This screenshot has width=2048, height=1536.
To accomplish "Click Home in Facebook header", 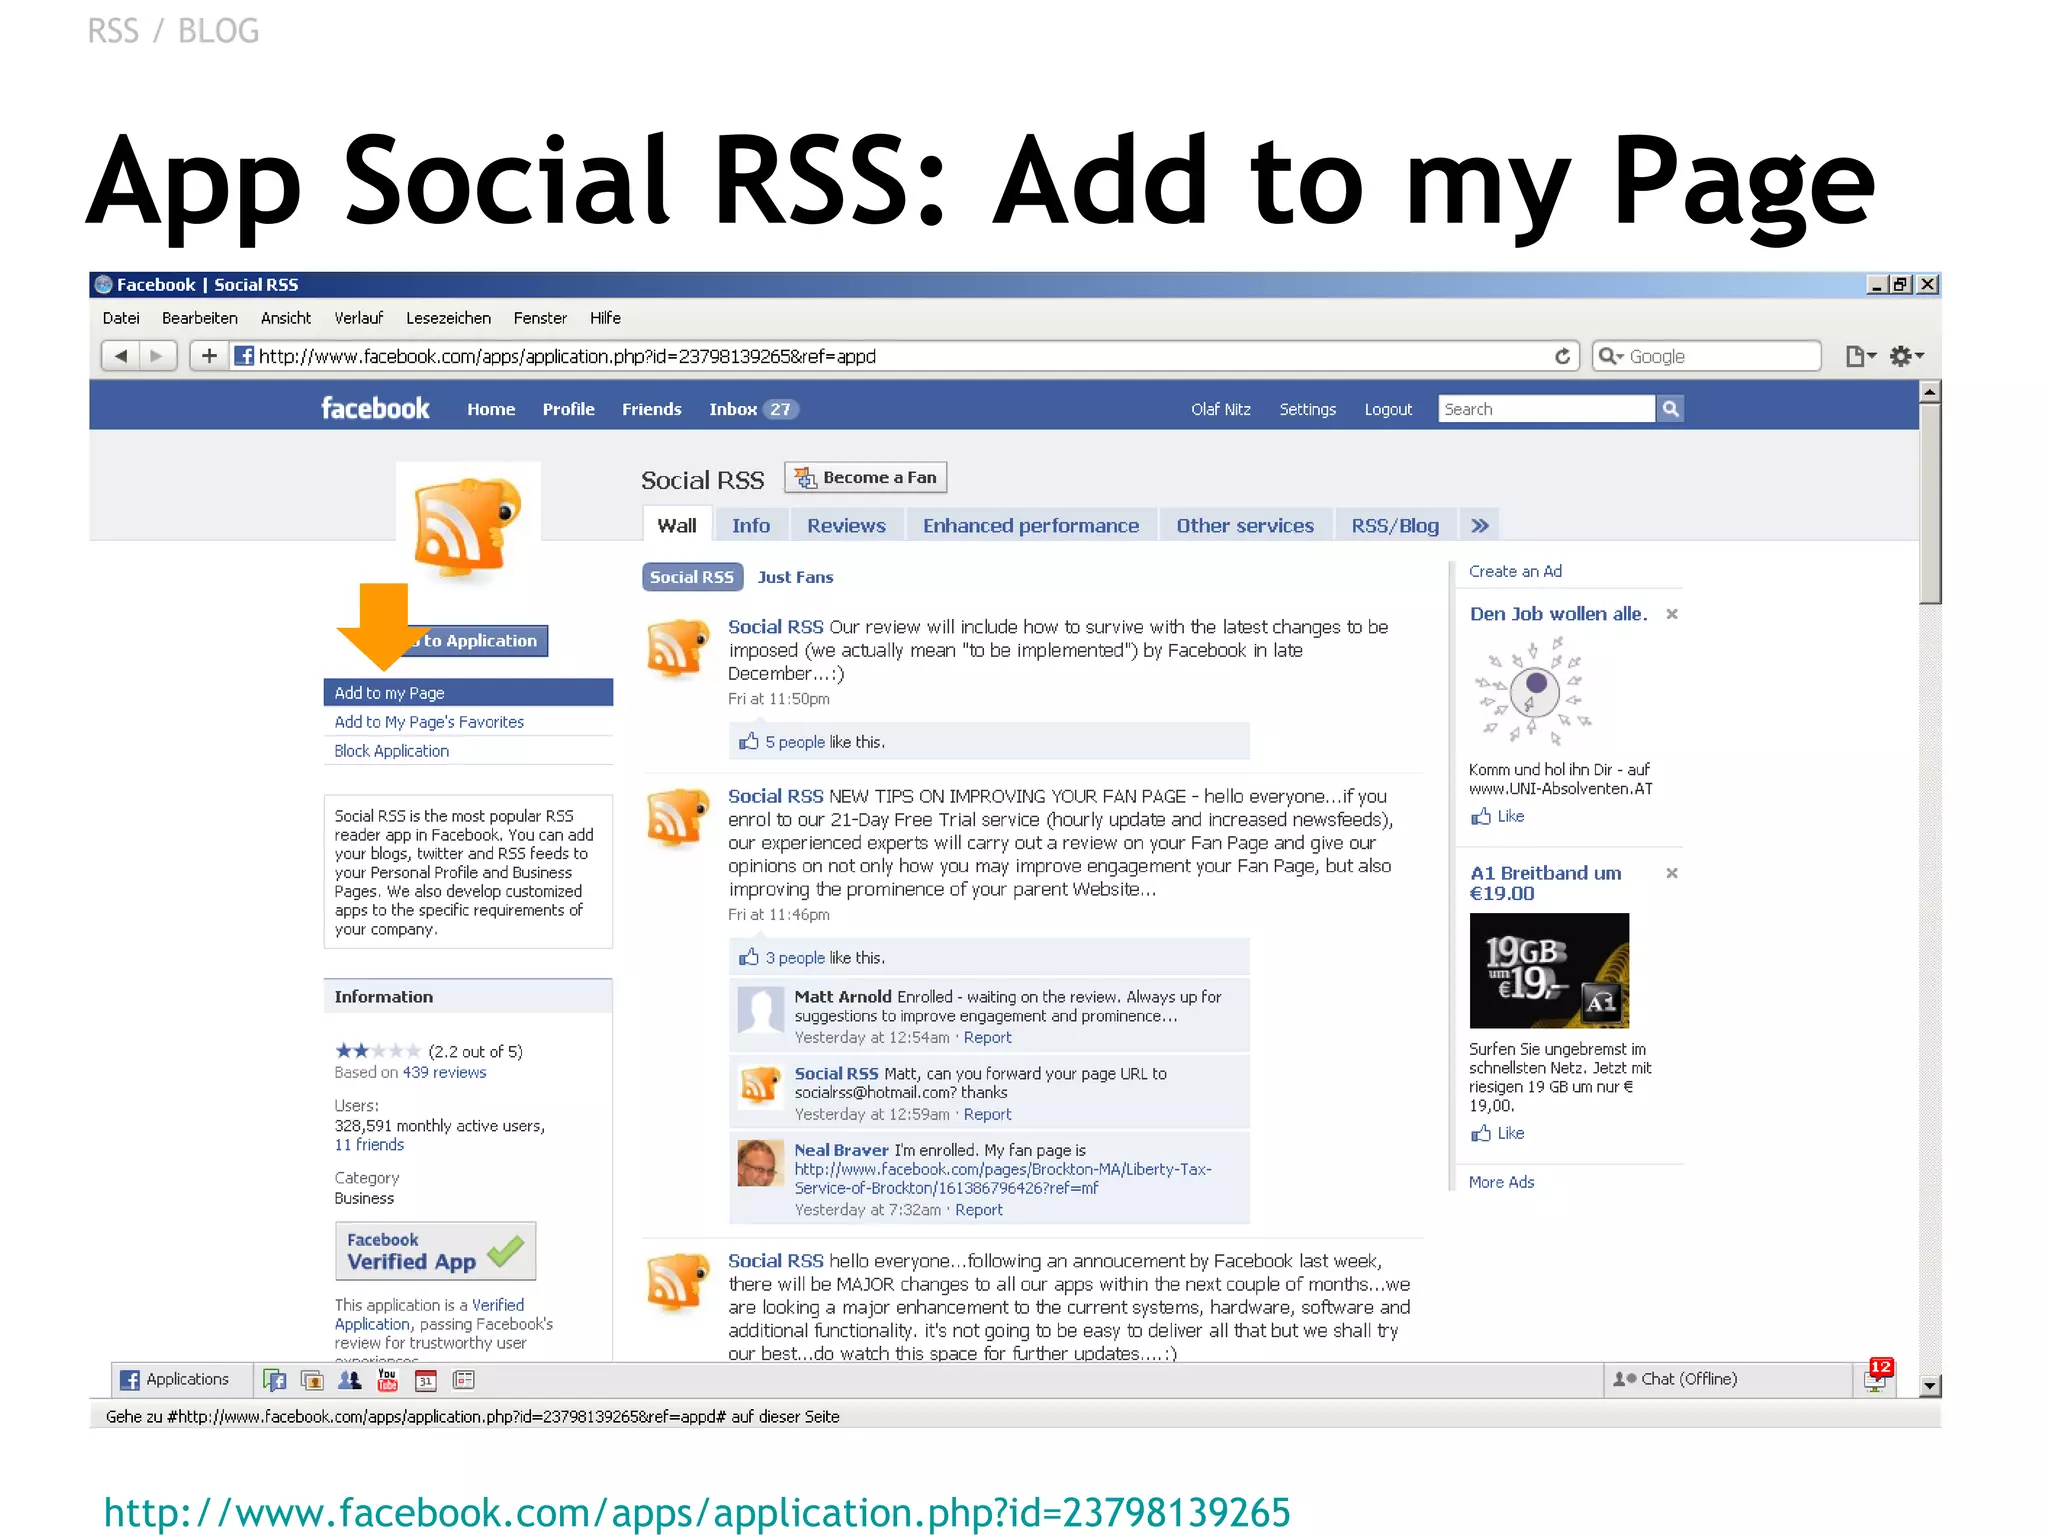I will pos(491,409).
